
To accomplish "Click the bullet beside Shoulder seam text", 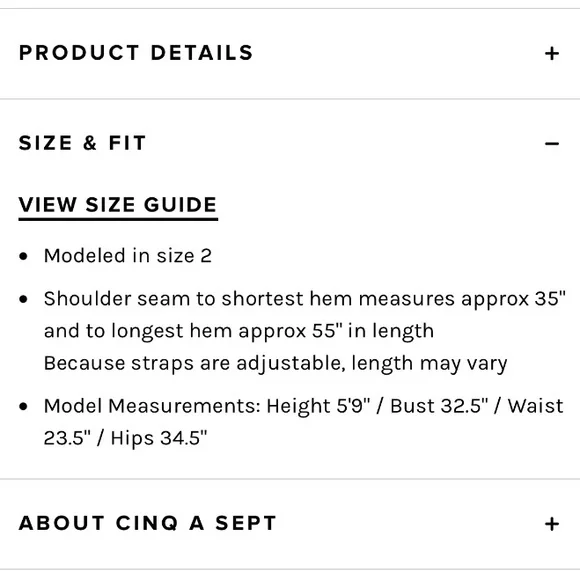I will tap(23, 299).
